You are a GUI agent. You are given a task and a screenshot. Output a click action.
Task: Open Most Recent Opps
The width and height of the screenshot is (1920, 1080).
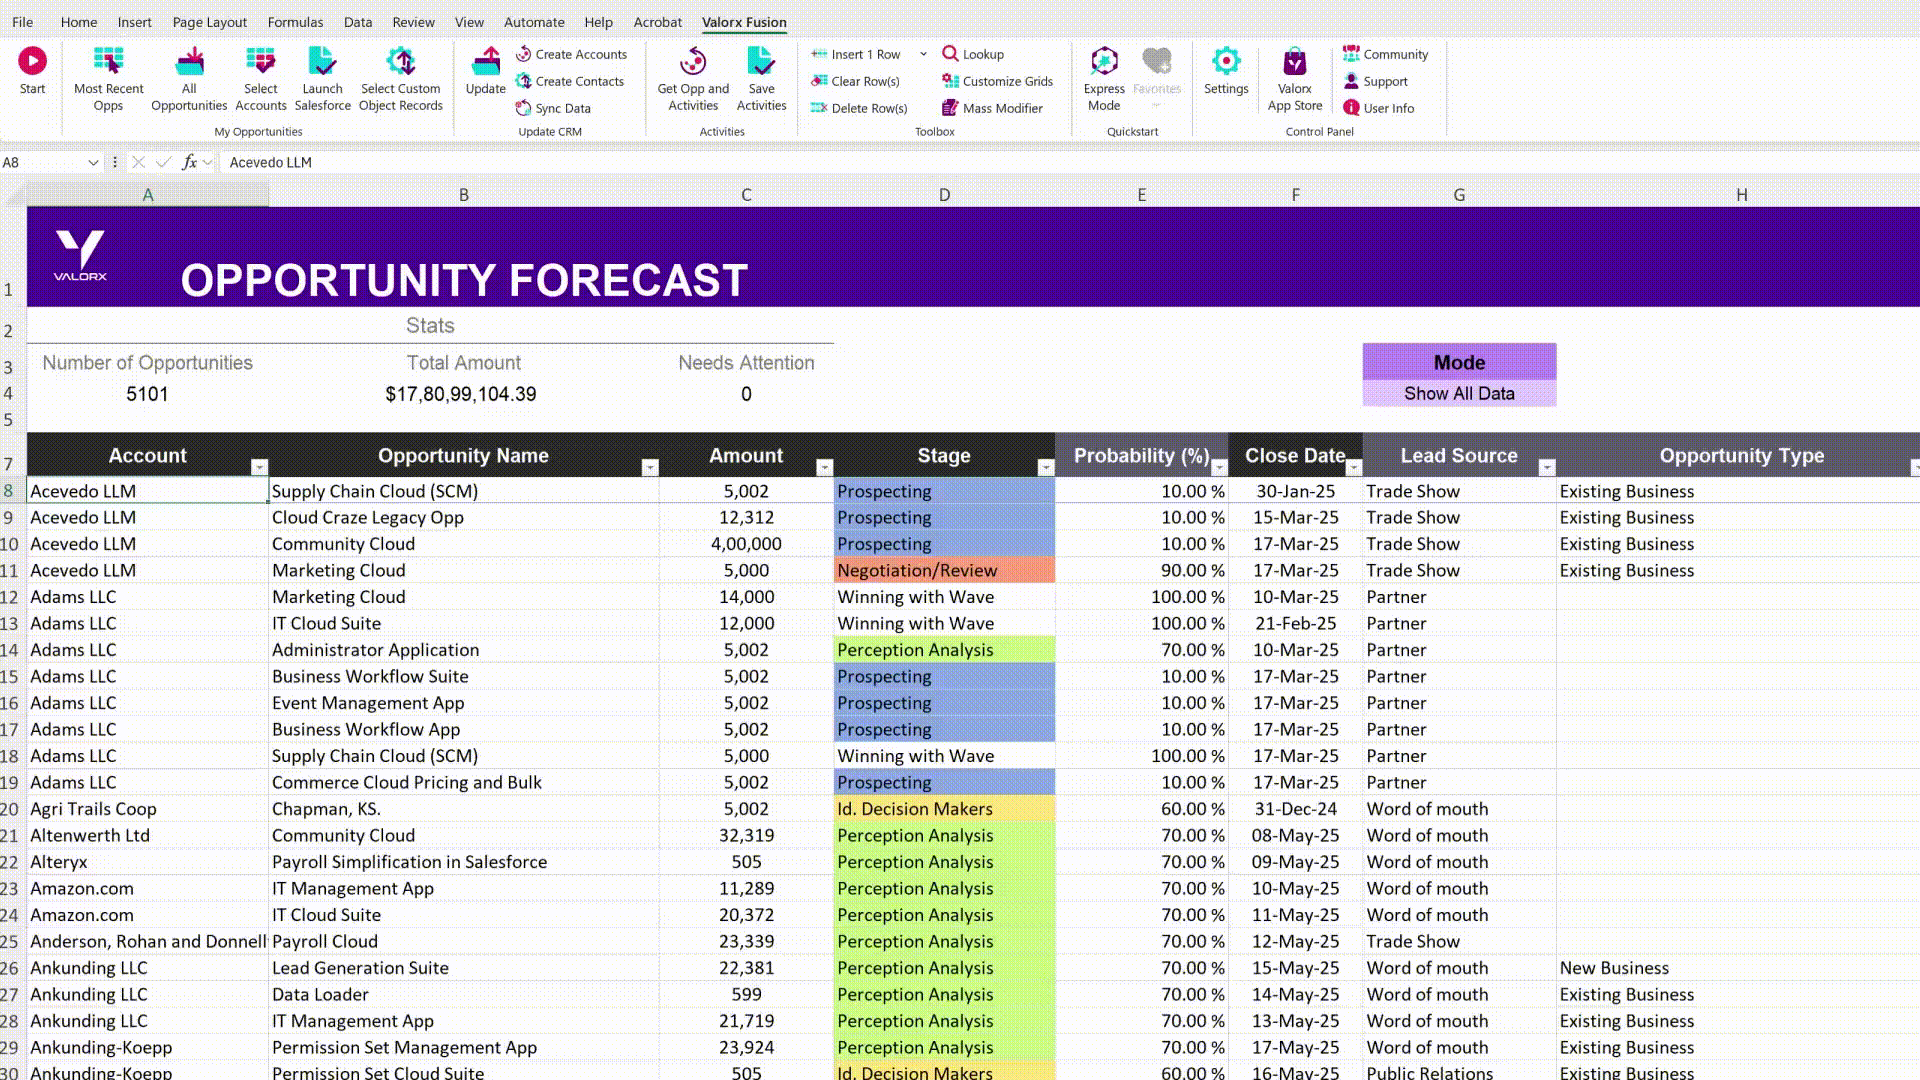pyautogui.click(x=108, y=62)
